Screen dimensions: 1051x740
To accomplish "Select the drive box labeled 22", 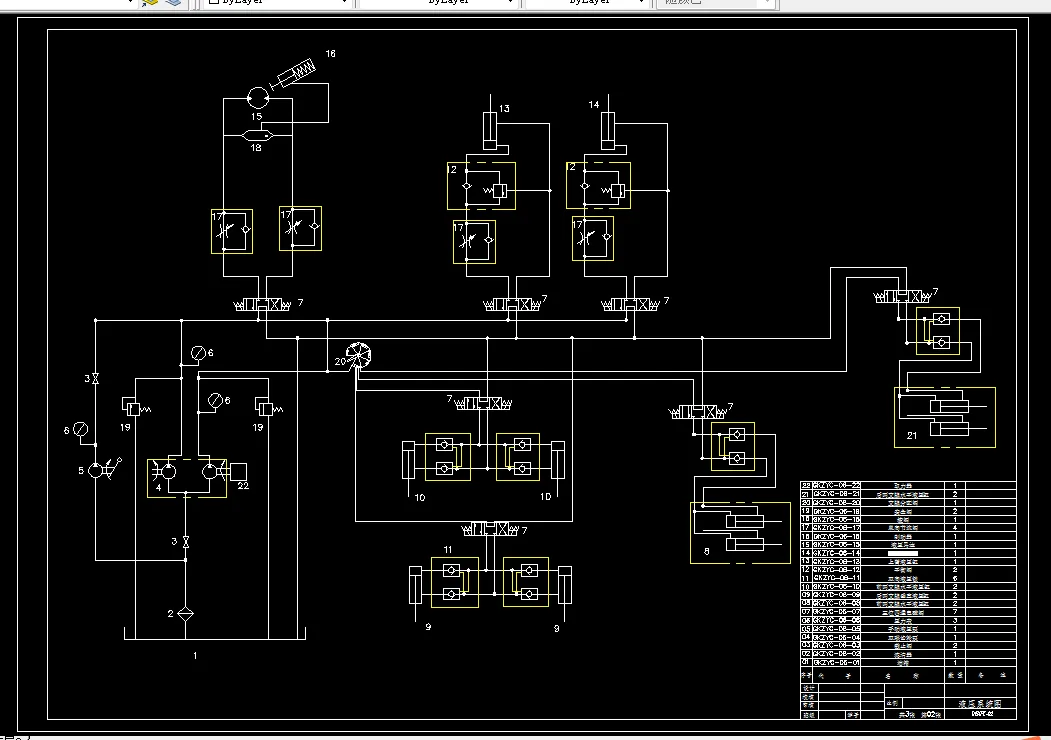I will [x=238, y=472].
